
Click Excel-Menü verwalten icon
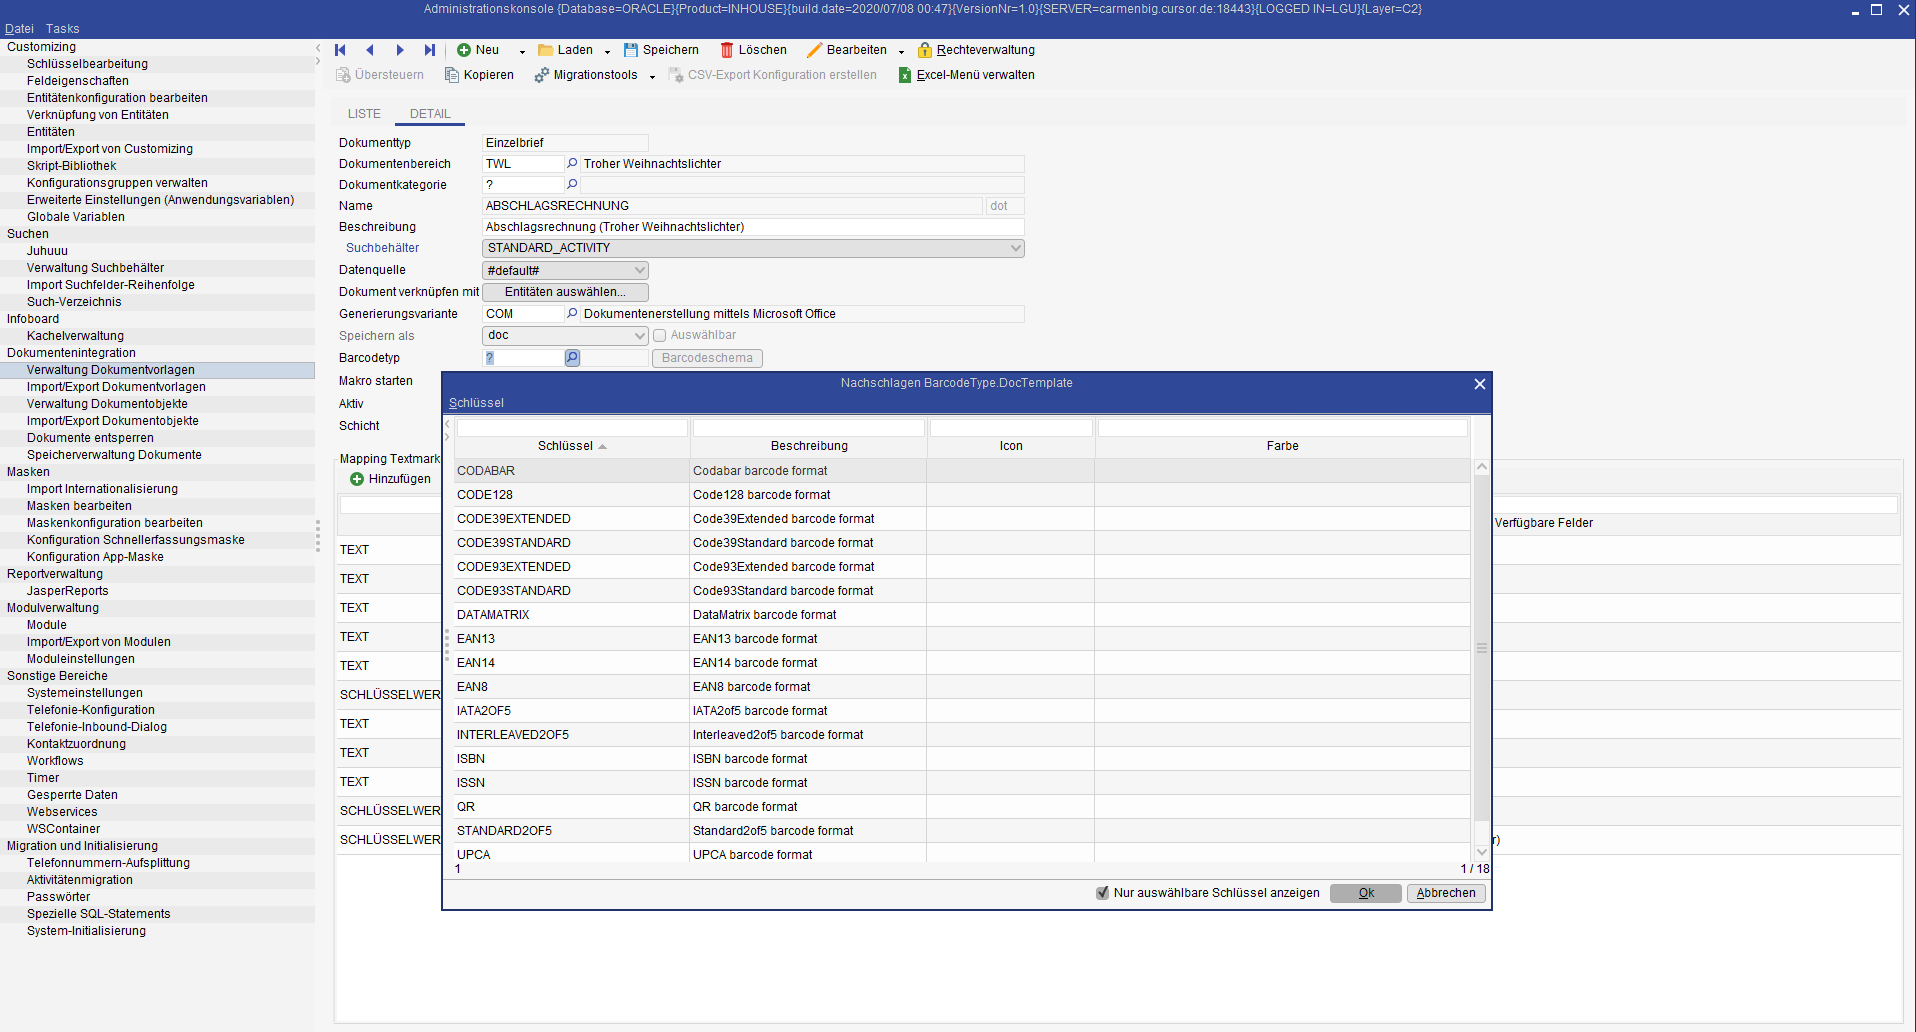[x=905, y=75]
